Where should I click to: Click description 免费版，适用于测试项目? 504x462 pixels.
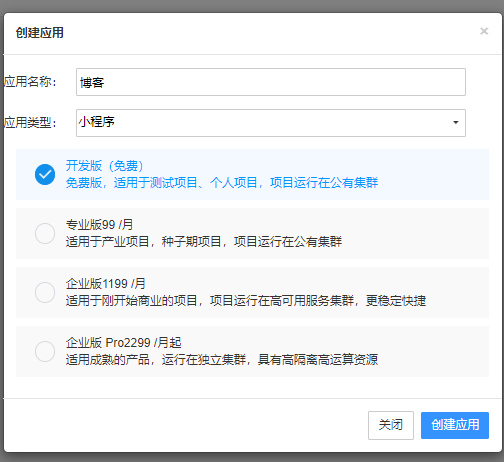pyautogui.click(x=131, y=182)
